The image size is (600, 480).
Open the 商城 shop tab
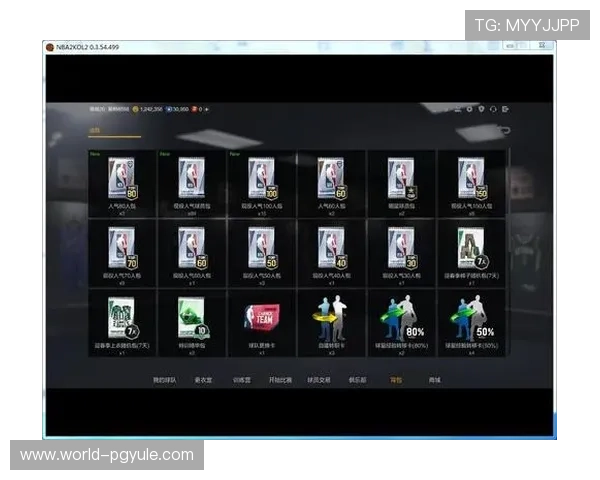point(434,380)
